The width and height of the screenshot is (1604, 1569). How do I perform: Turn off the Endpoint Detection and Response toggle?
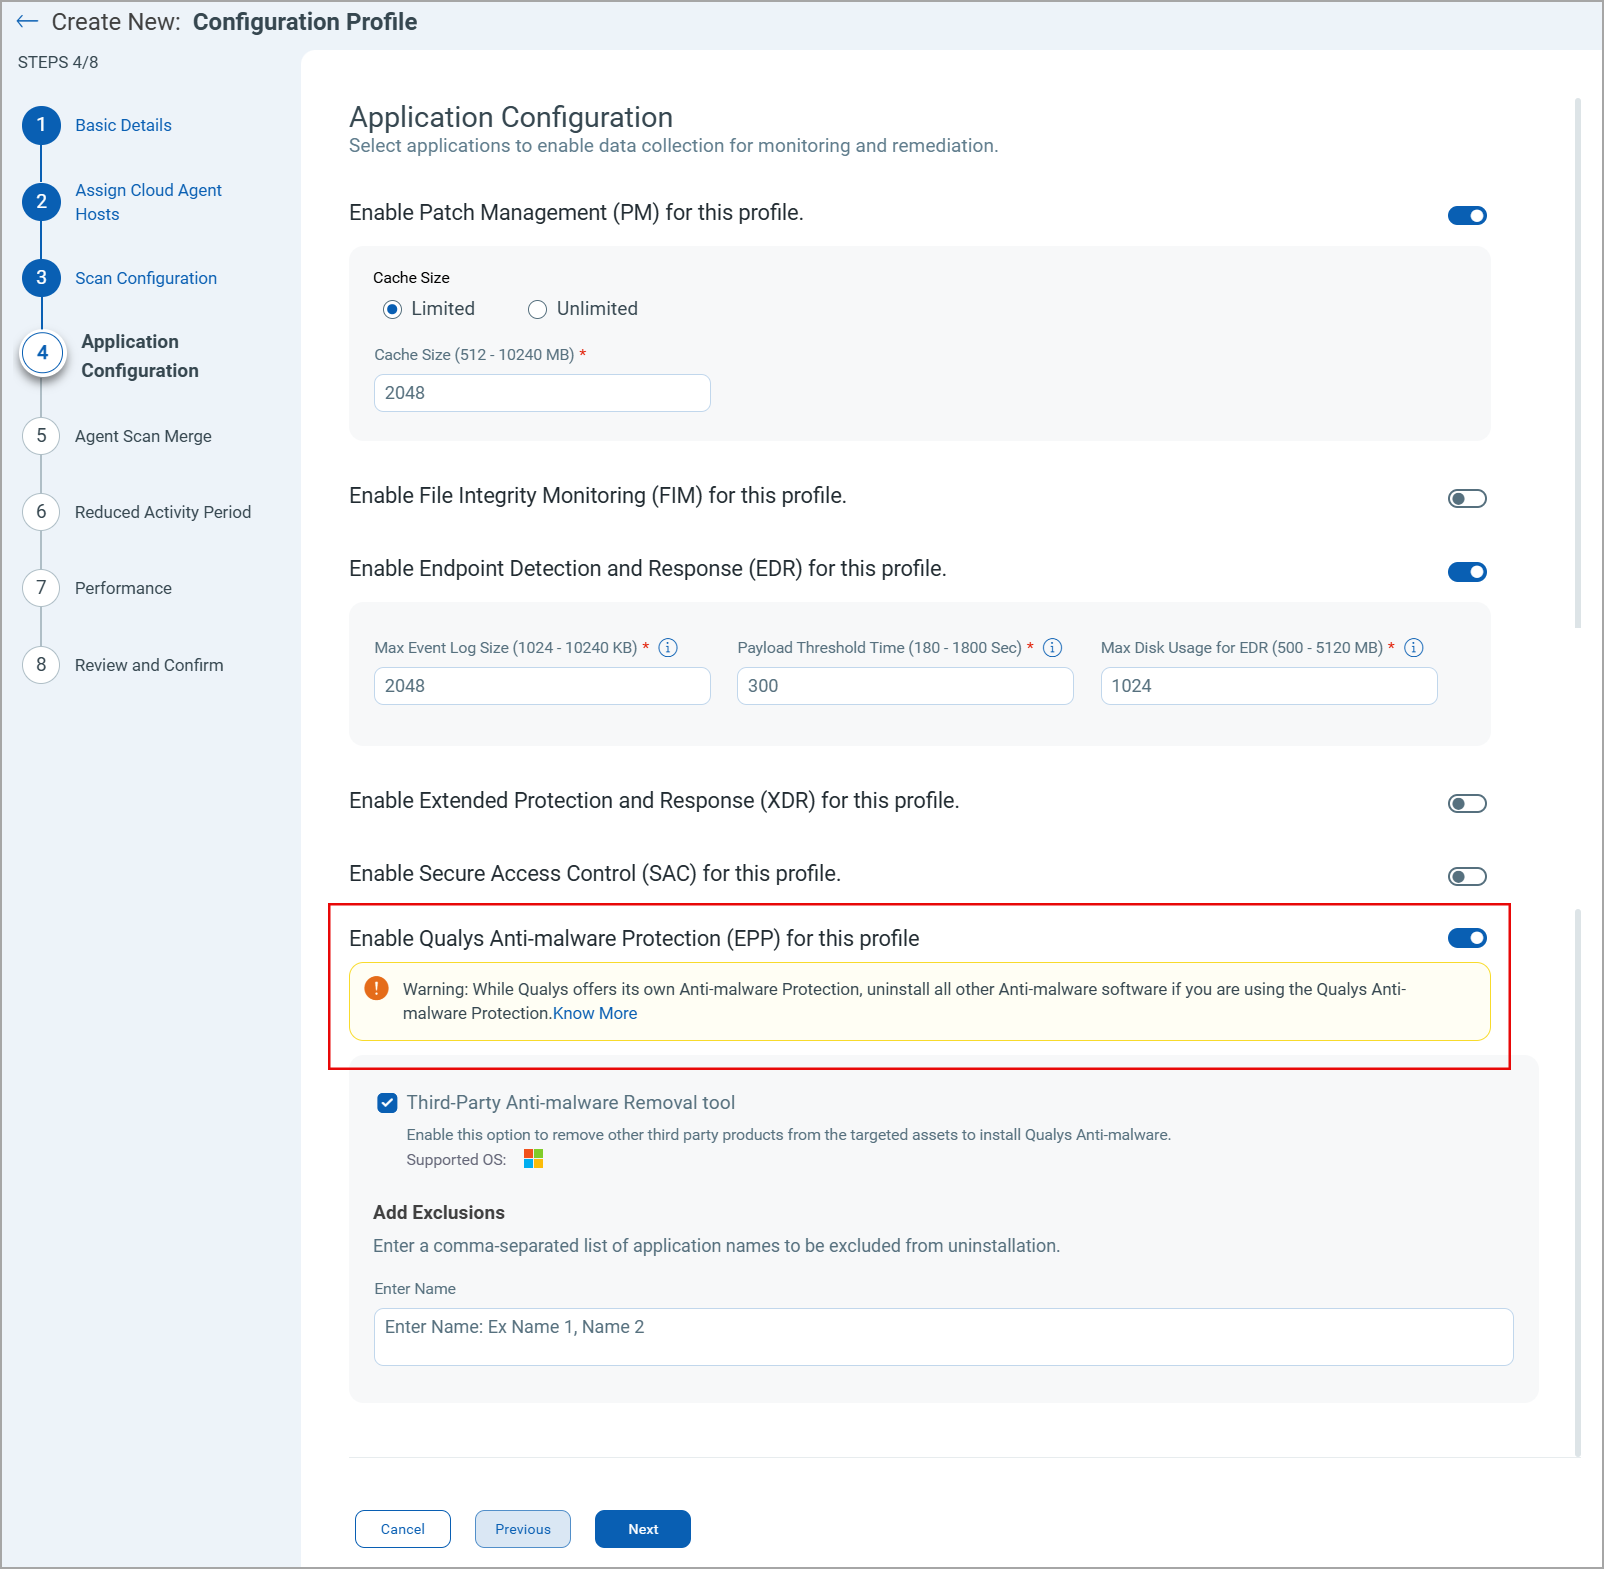pyautogui.click(x=1467, y=571)
